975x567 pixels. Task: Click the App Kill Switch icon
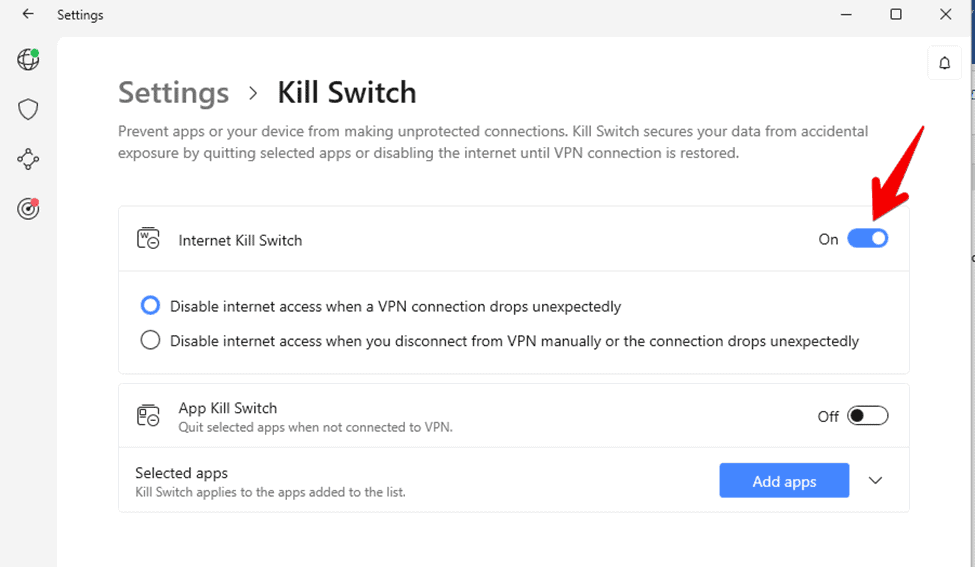point(148,416)
